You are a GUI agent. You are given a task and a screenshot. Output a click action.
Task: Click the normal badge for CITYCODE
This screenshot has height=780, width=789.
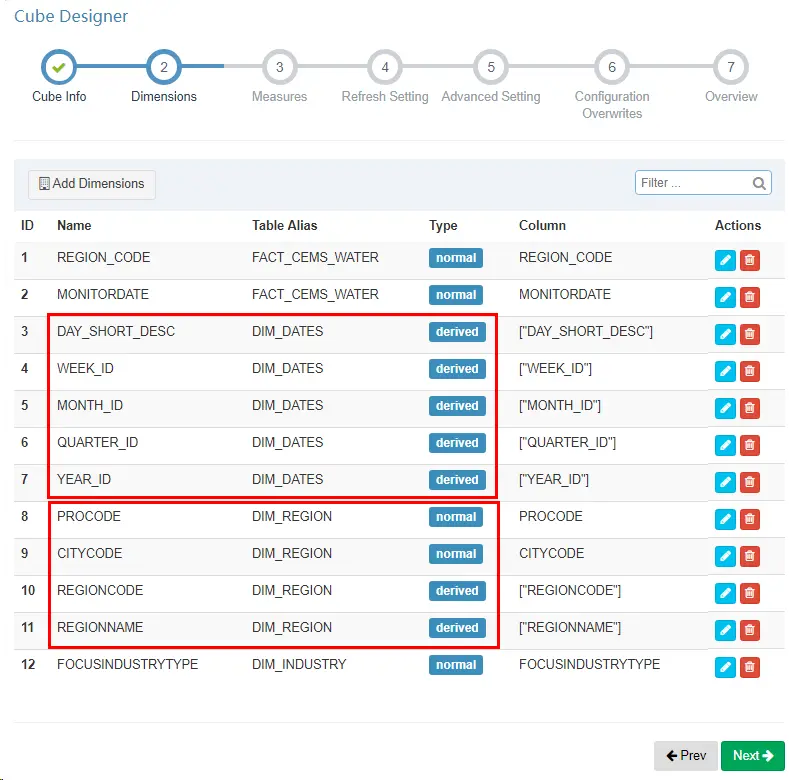pos(455,554)
